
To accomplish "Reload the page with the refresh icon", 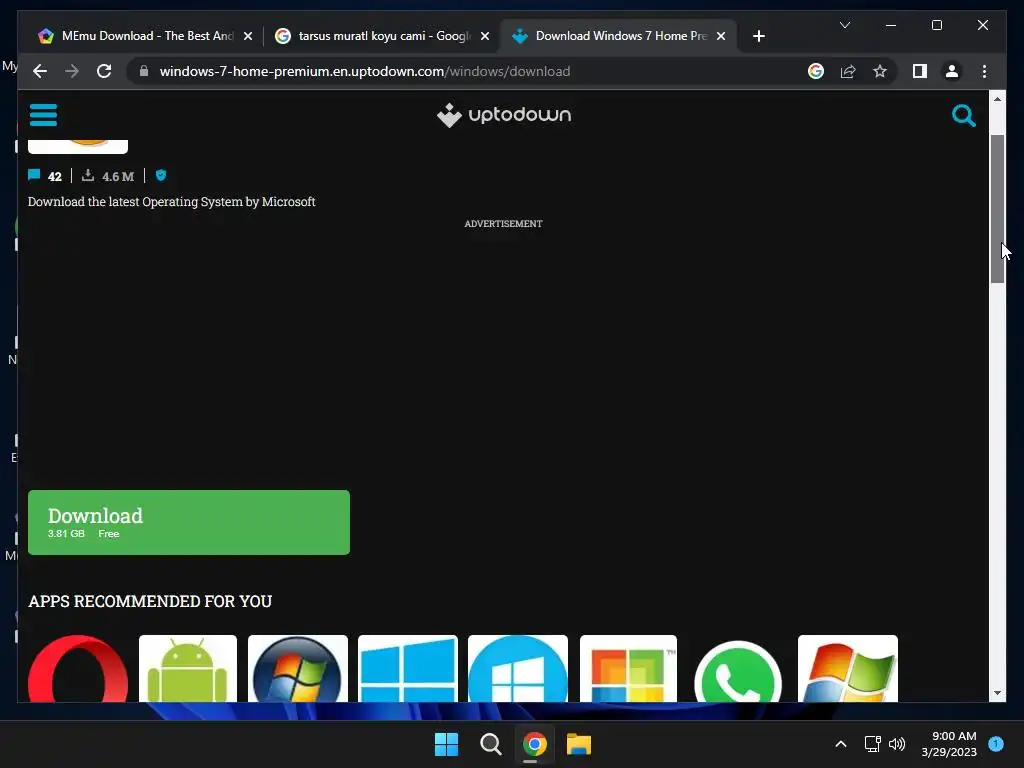I will pyautogui.click(x=104, y=71).
